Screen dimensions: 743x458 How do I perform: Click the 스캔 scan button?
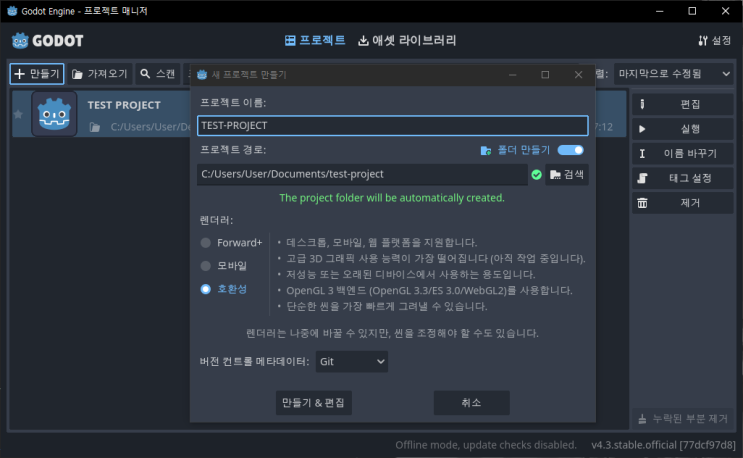point(158,74)
